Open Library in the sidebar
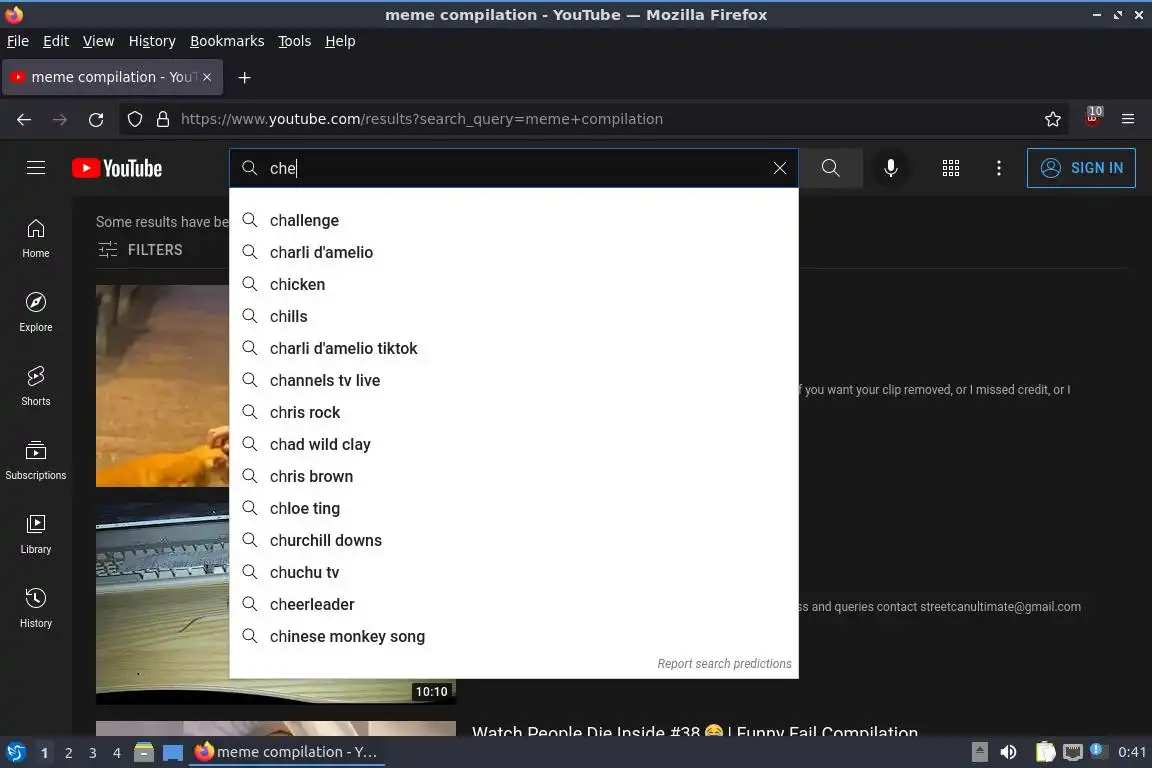 coord(36,535)
